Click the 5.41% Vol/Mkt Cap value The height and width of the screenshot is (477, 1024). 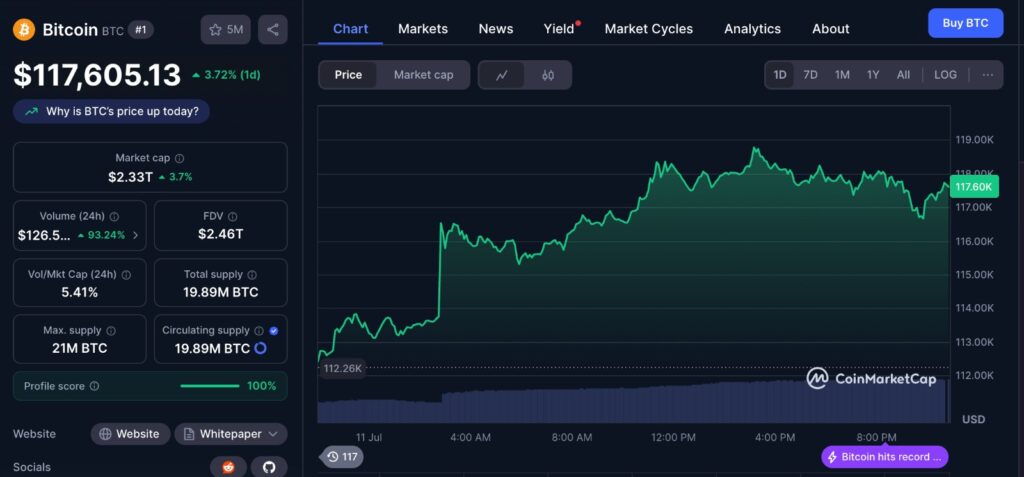click(x=80, y=292)
